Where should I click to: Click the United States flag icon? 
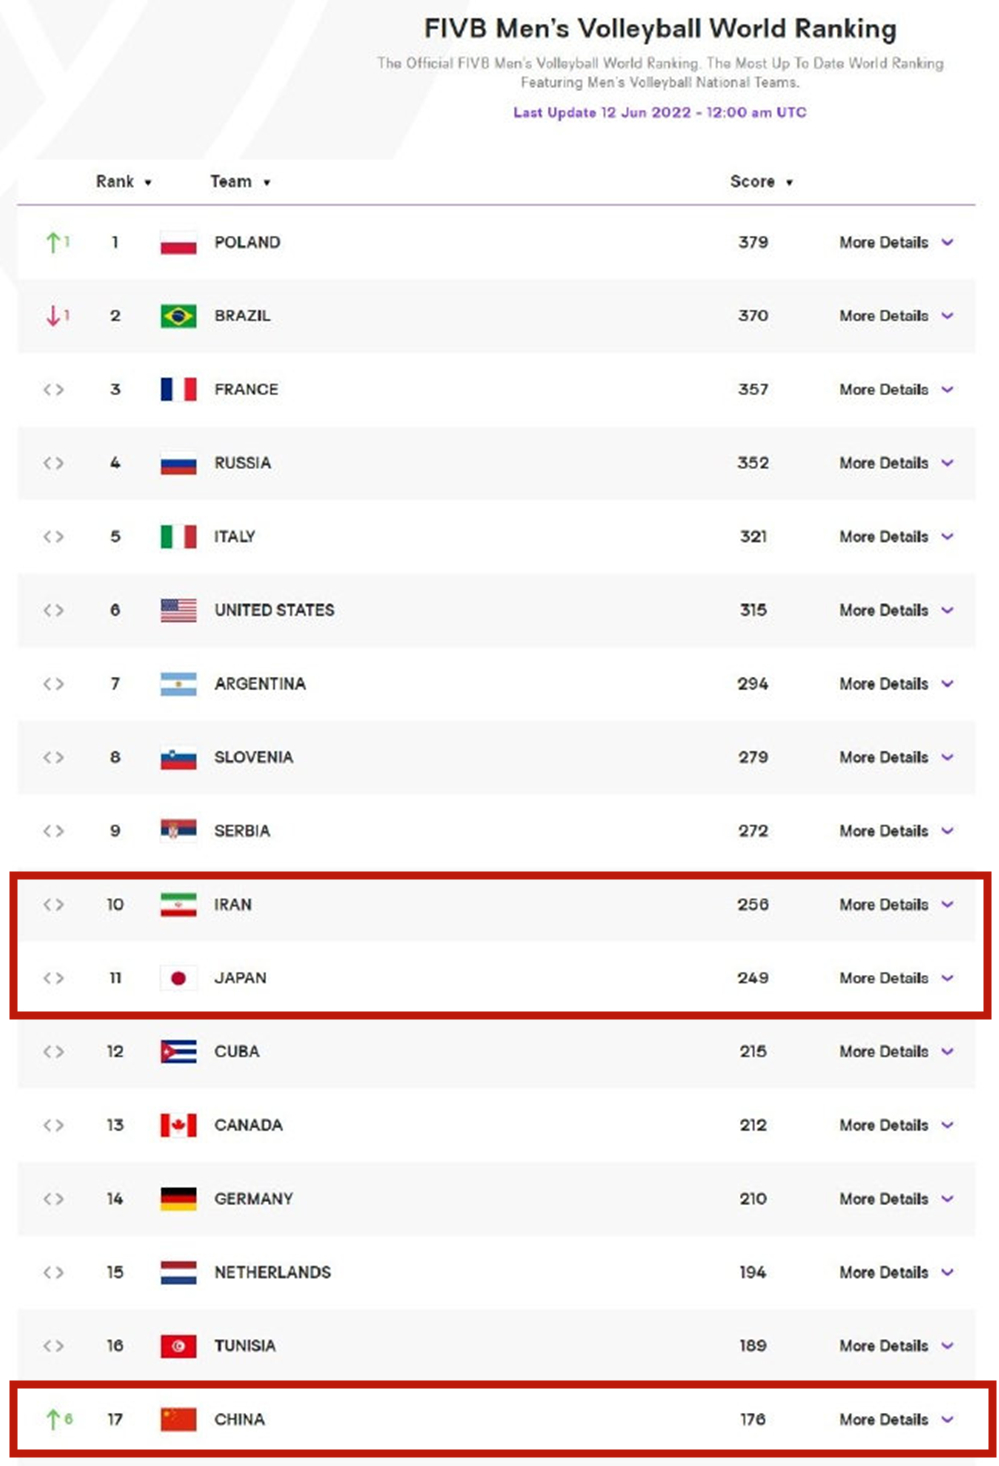tap(178, 610)
